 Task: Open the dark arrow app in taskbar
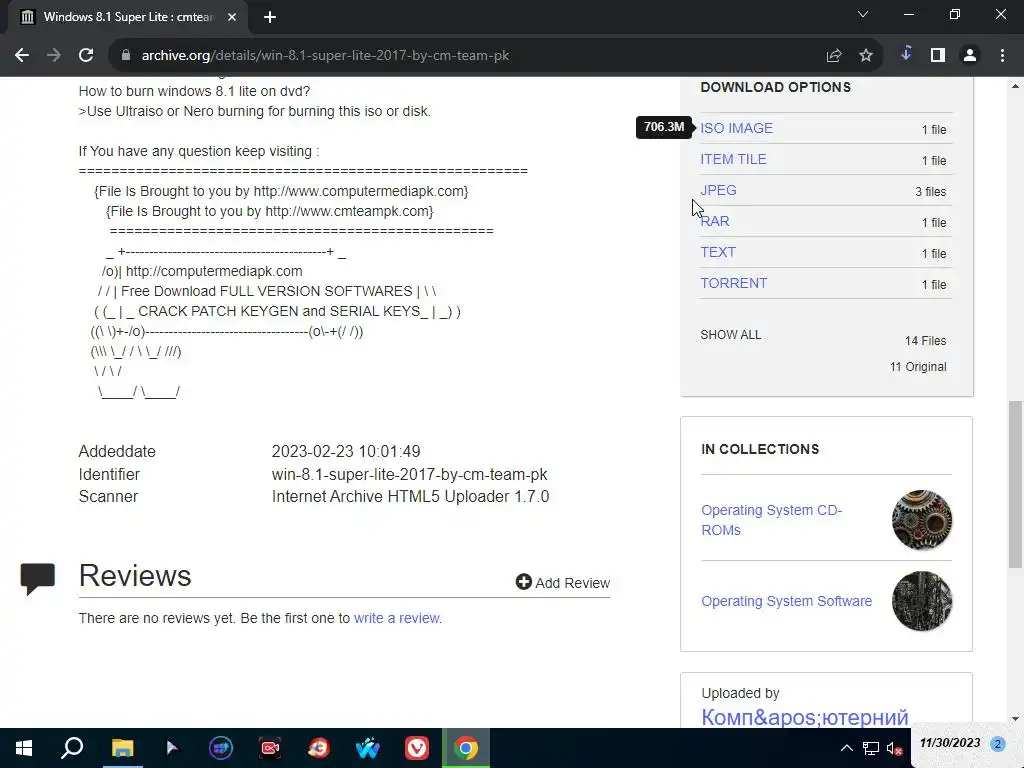(172, 748)
